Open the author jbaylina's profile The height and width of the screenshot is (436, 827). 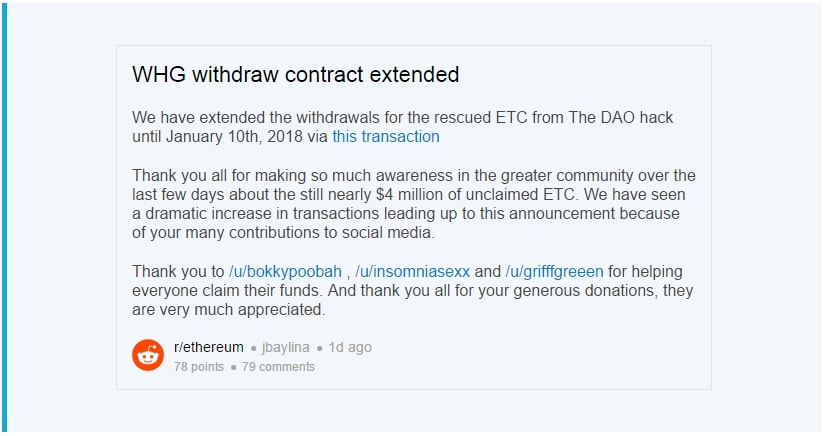tap(288, 348)
